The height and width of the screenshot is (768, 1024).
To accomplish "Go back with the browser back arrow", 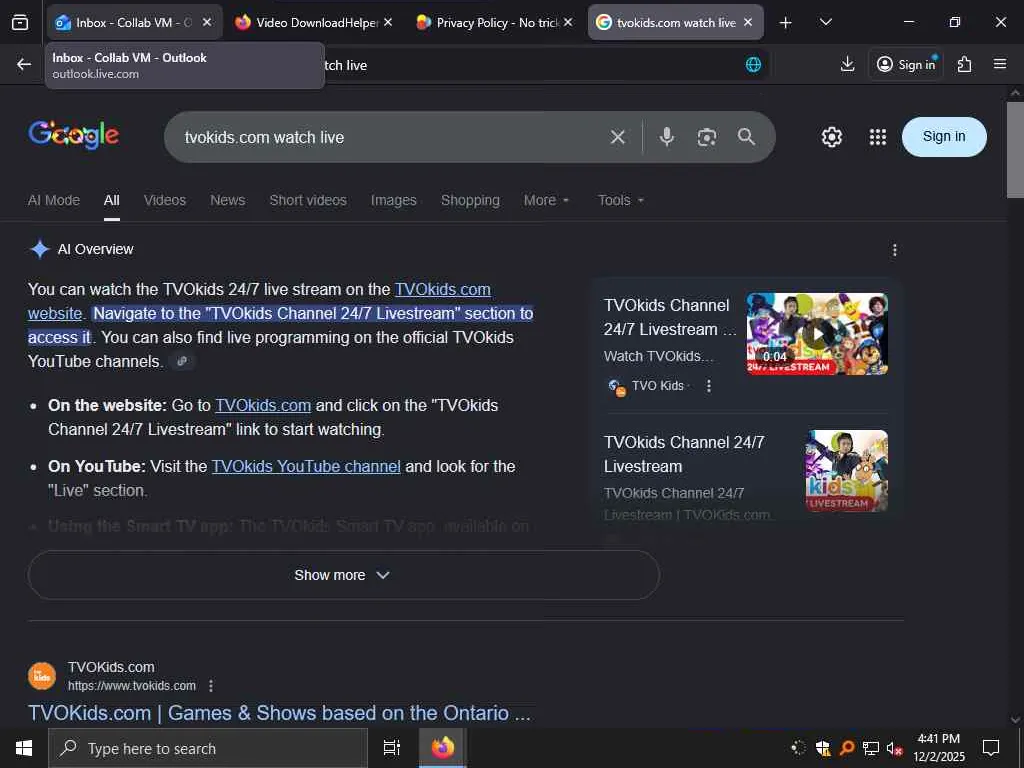I will coord(24,64).
